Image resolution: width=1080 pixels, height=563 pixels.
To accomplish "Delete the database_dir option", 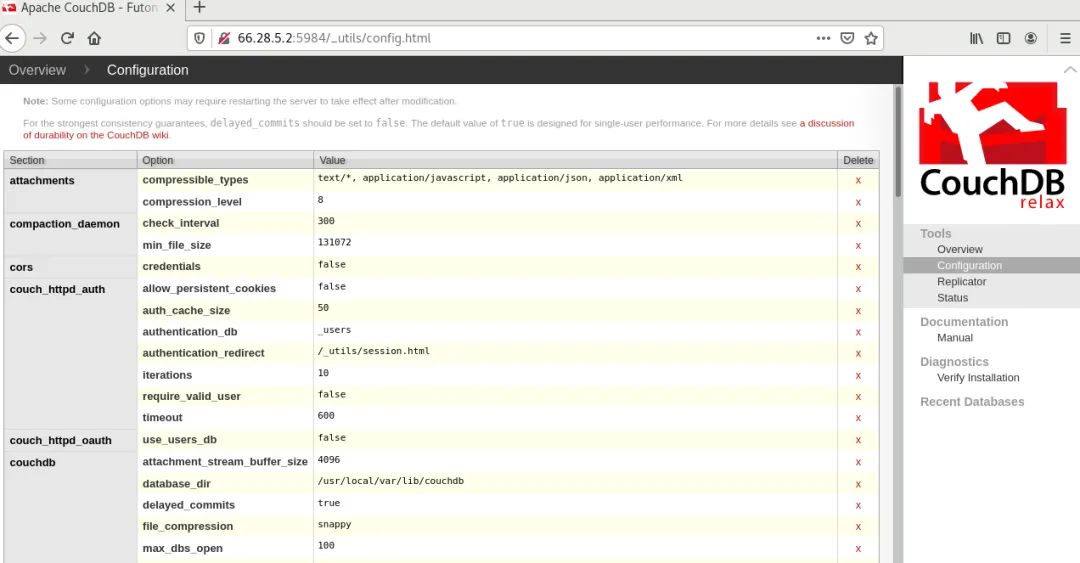I will point(858,484).
